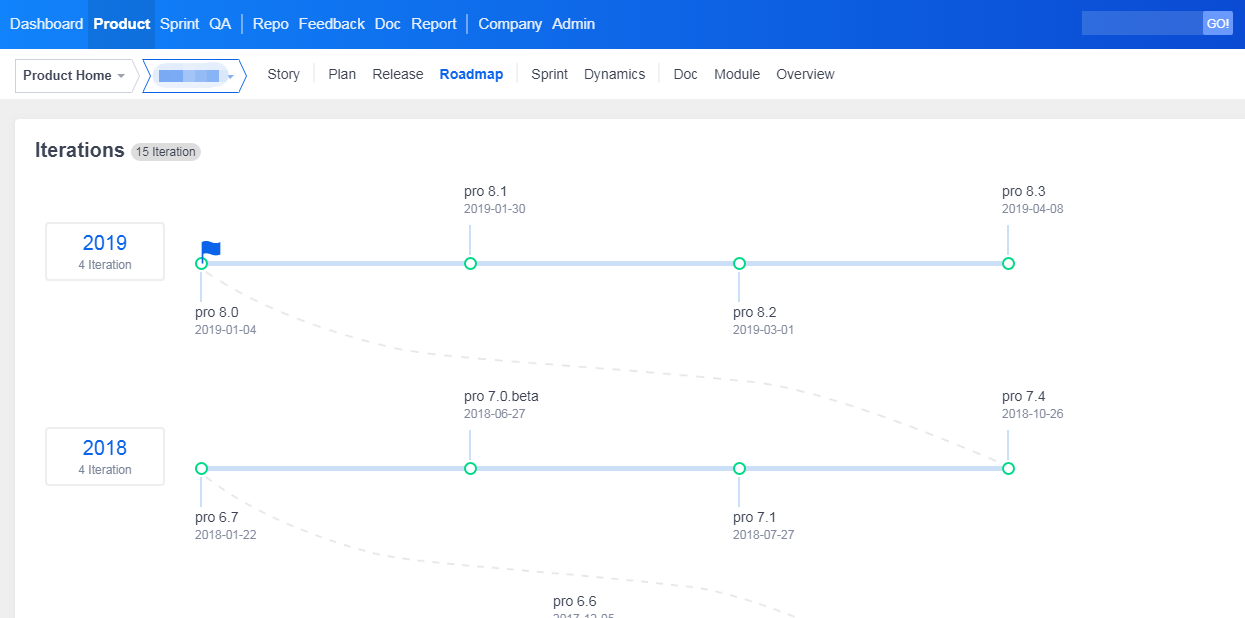Click the pro 8.2 timeline node circle
1245x618 pixels.
(739, 264)
